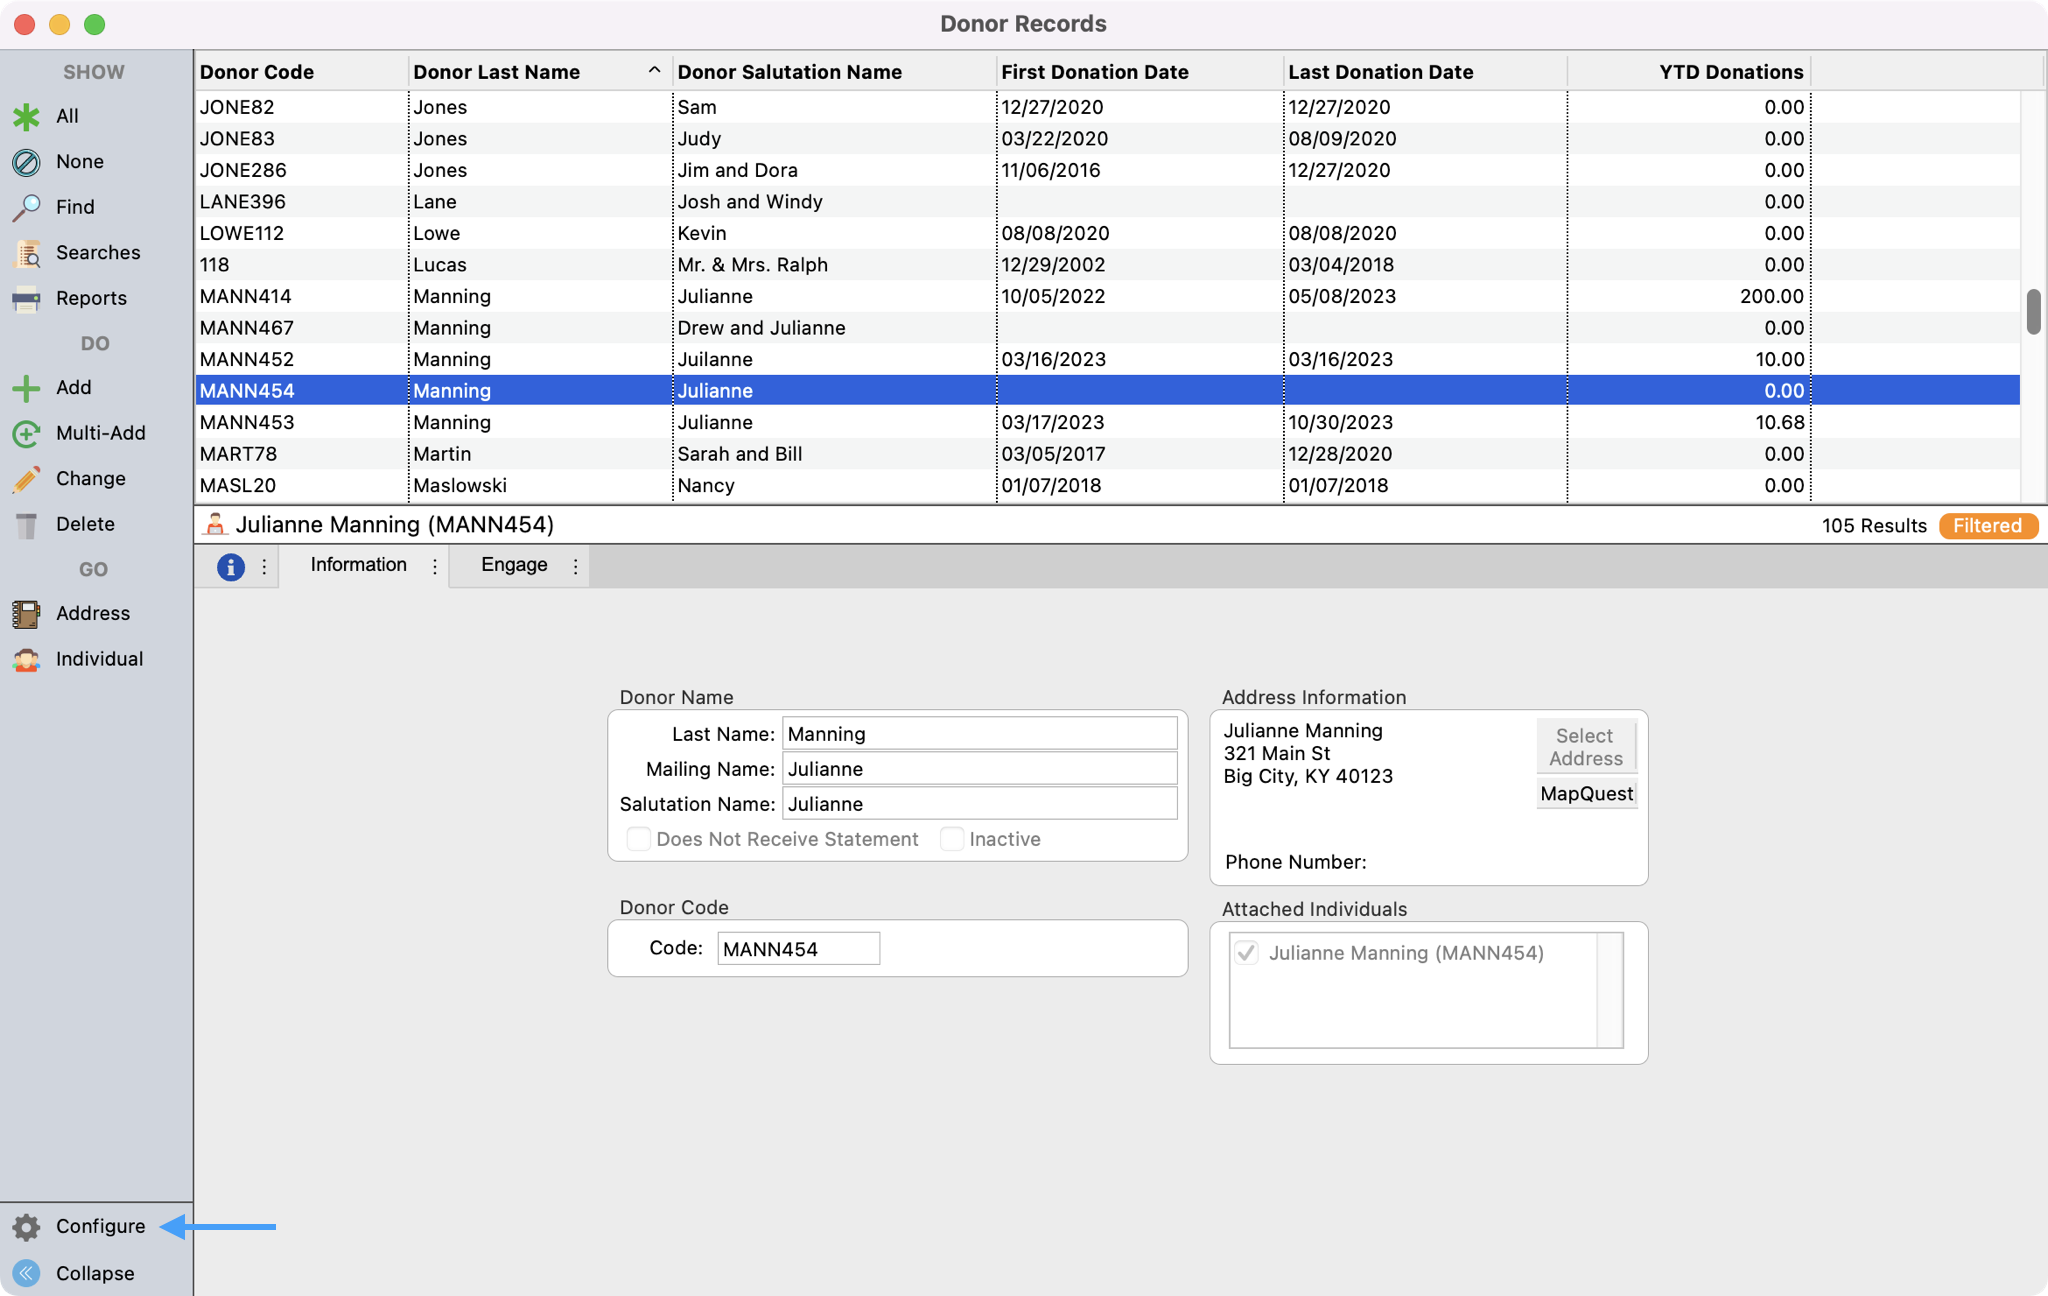Toggle Does Not Receive Statement checkbox

coord(638,839)
